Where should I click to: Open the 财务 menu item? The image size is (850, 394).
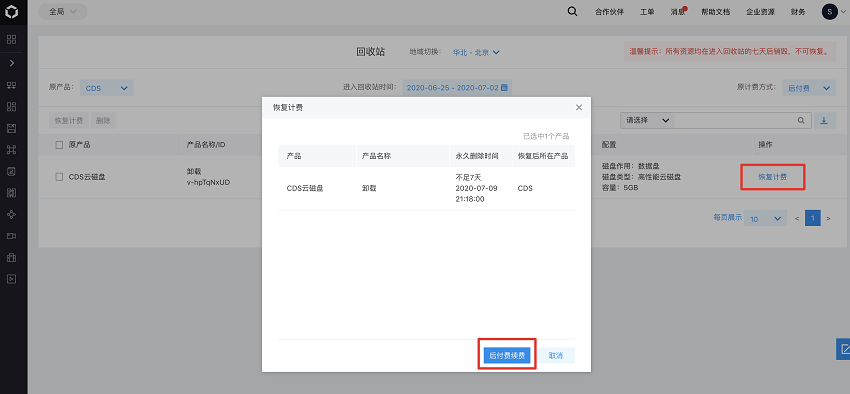click(798, 12)
